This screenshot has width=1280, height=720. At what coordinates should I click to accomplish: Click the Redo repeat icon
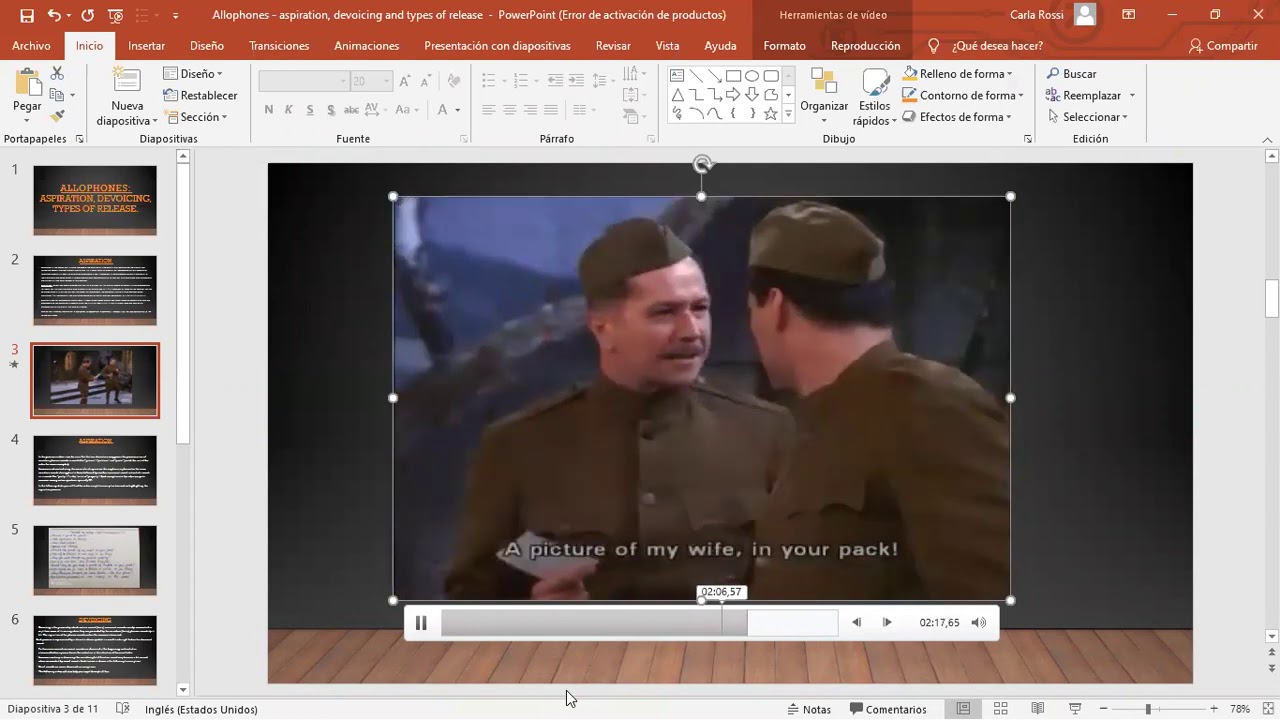coord(88,15)
